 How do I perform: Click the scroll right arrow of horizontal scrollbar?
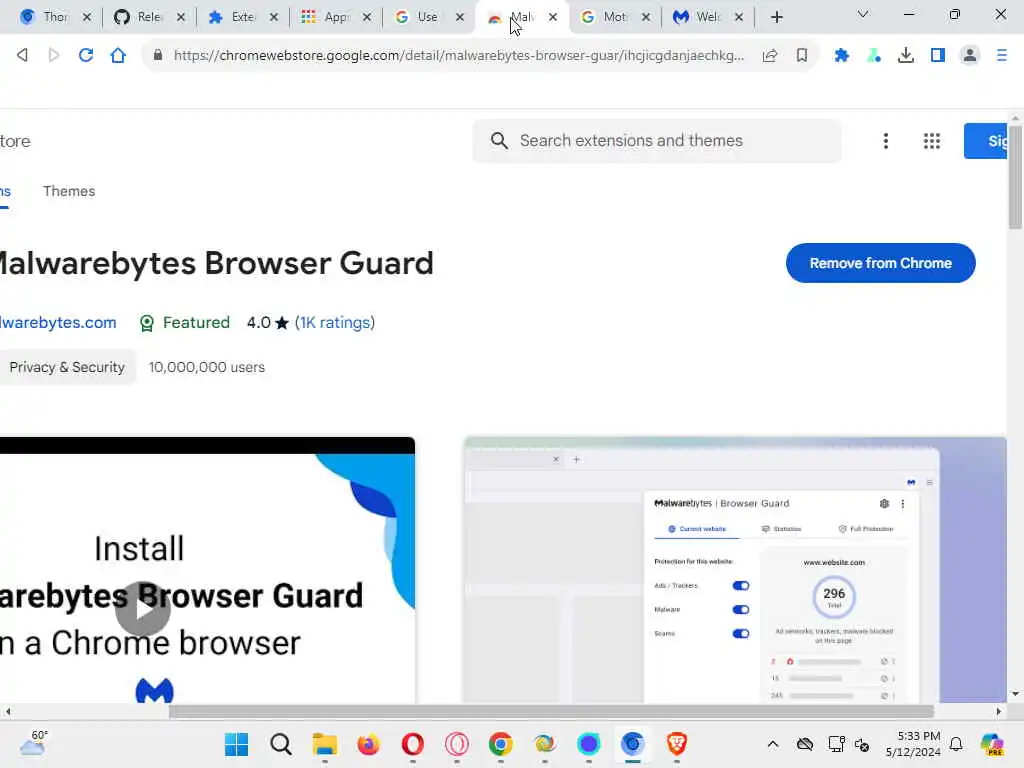999,711
